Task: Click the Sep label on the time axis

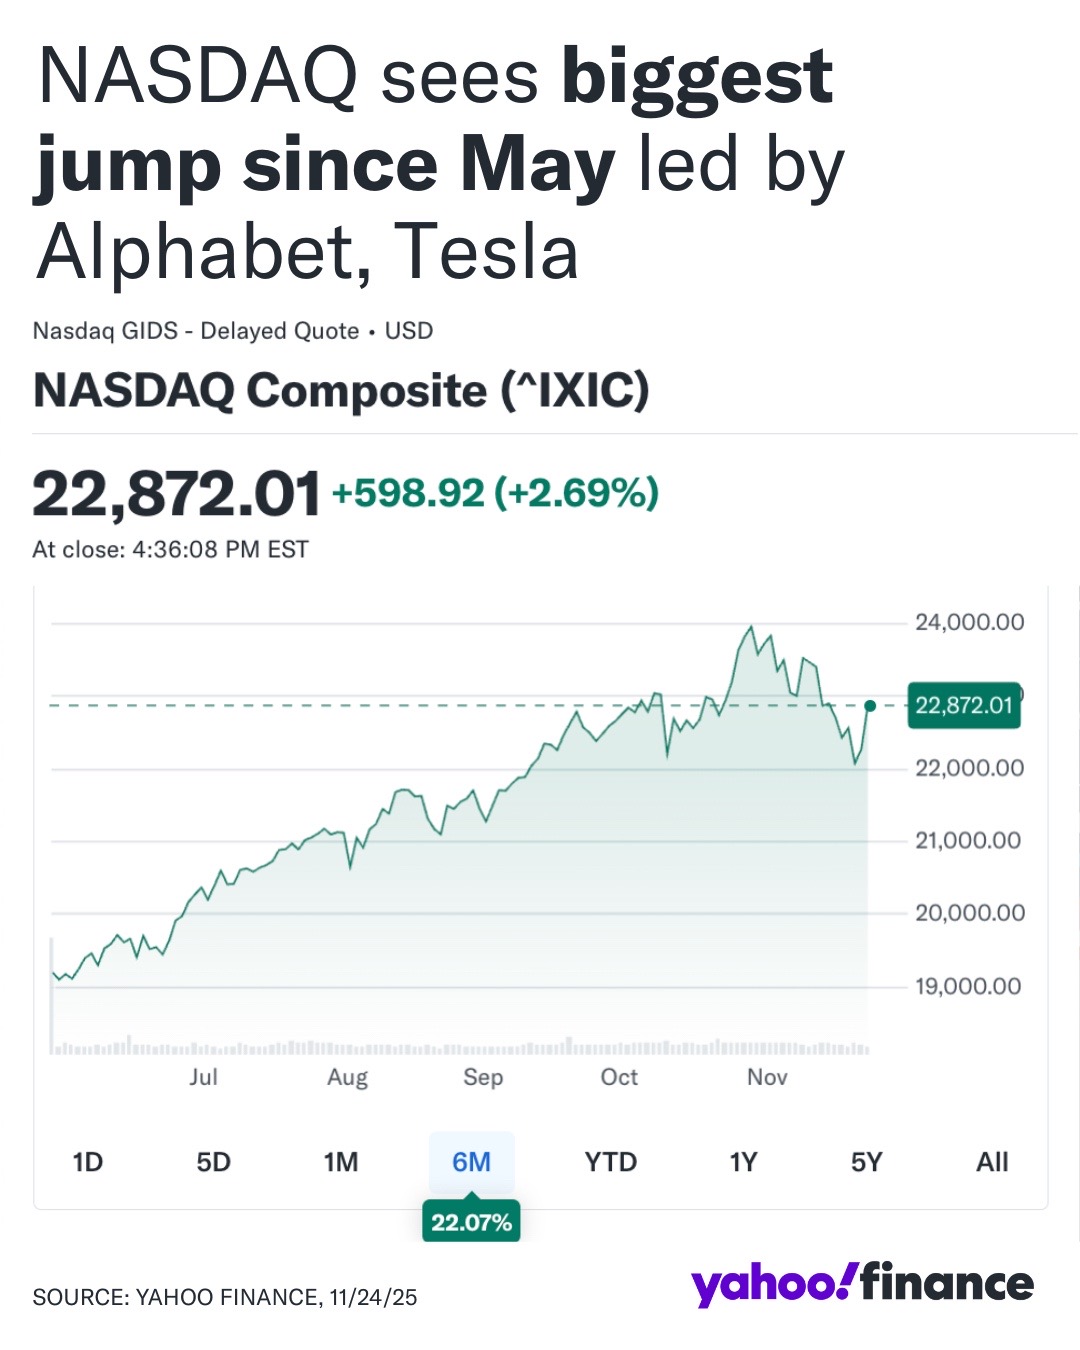Action: pos(483,1077)
